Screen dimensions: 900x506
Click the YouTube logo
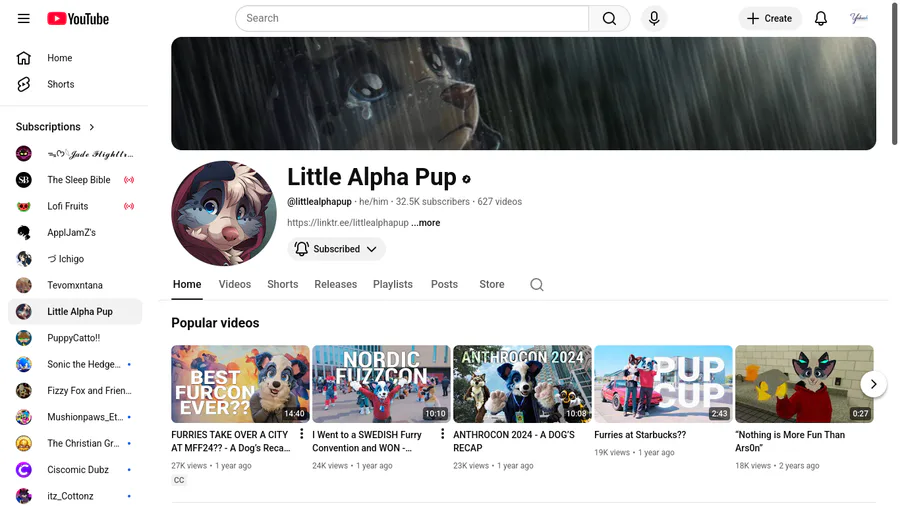[x=78, y=19]
